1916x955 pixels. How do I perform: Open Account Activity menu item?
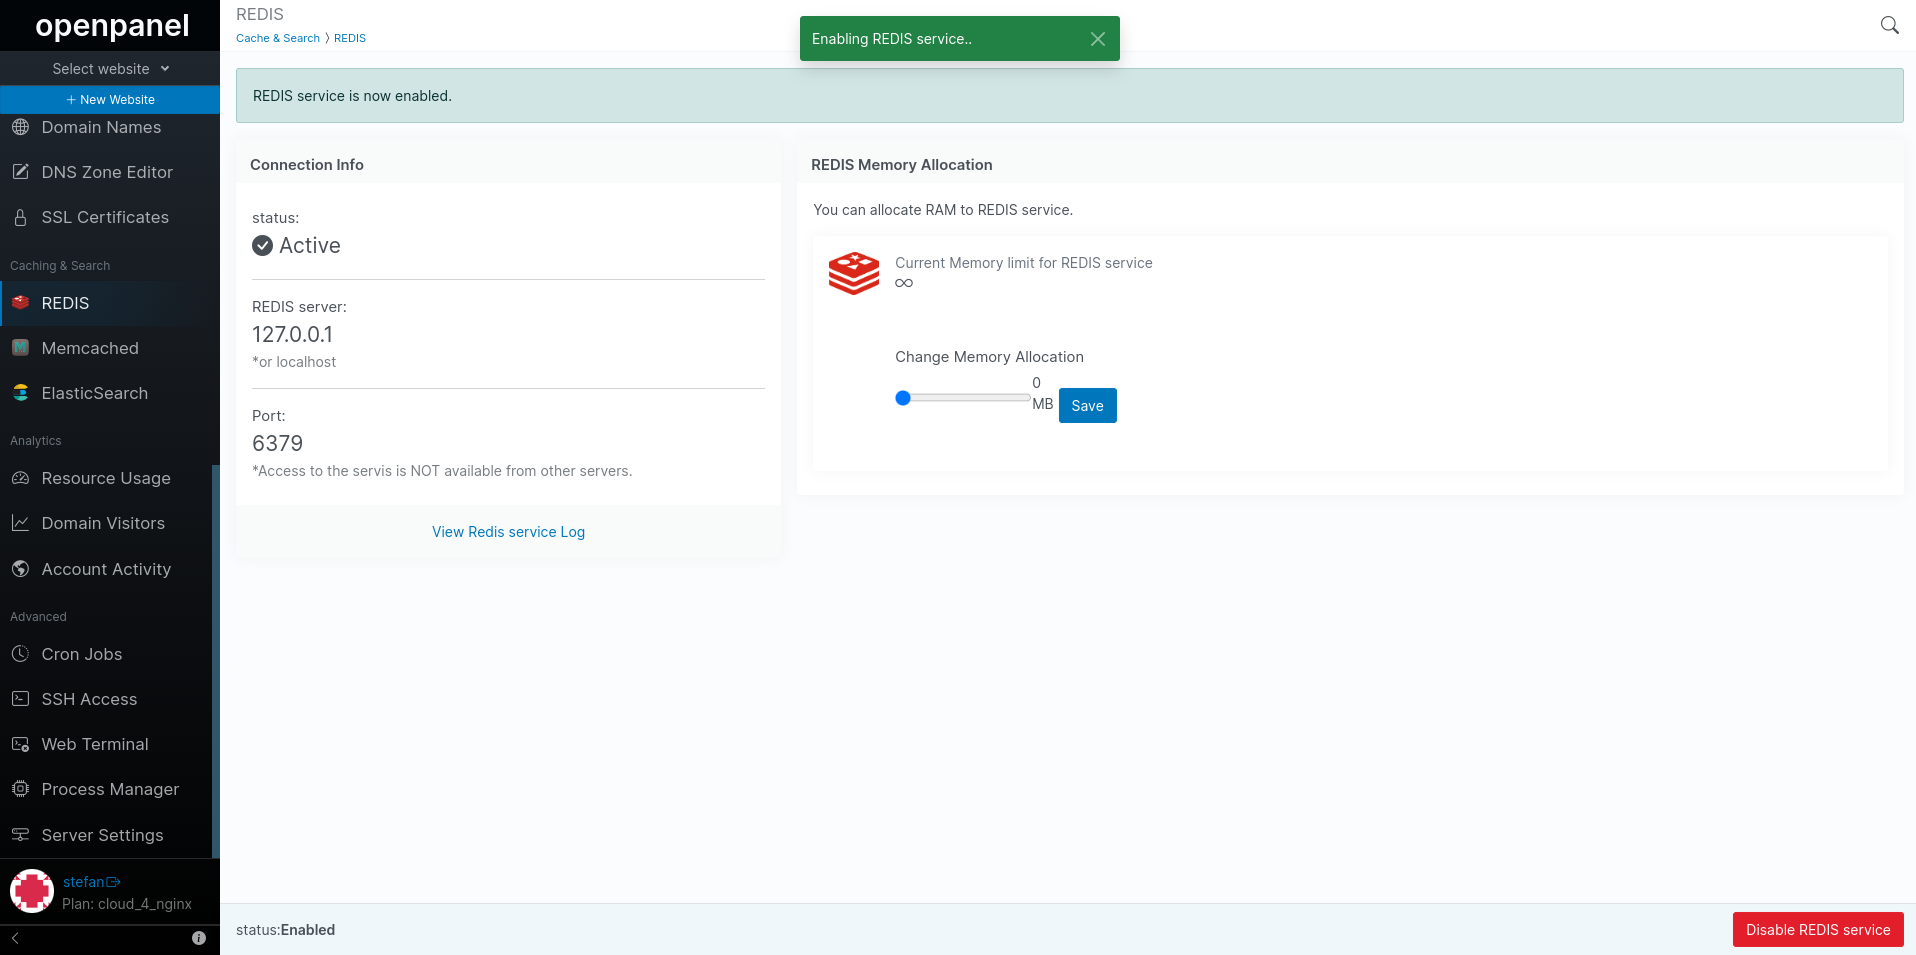[106, 569]
